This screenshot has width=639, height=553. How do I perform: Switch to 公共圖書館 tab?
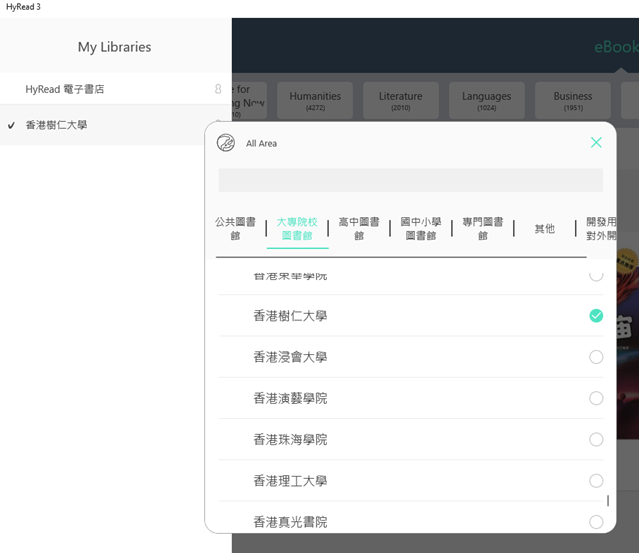235,229
